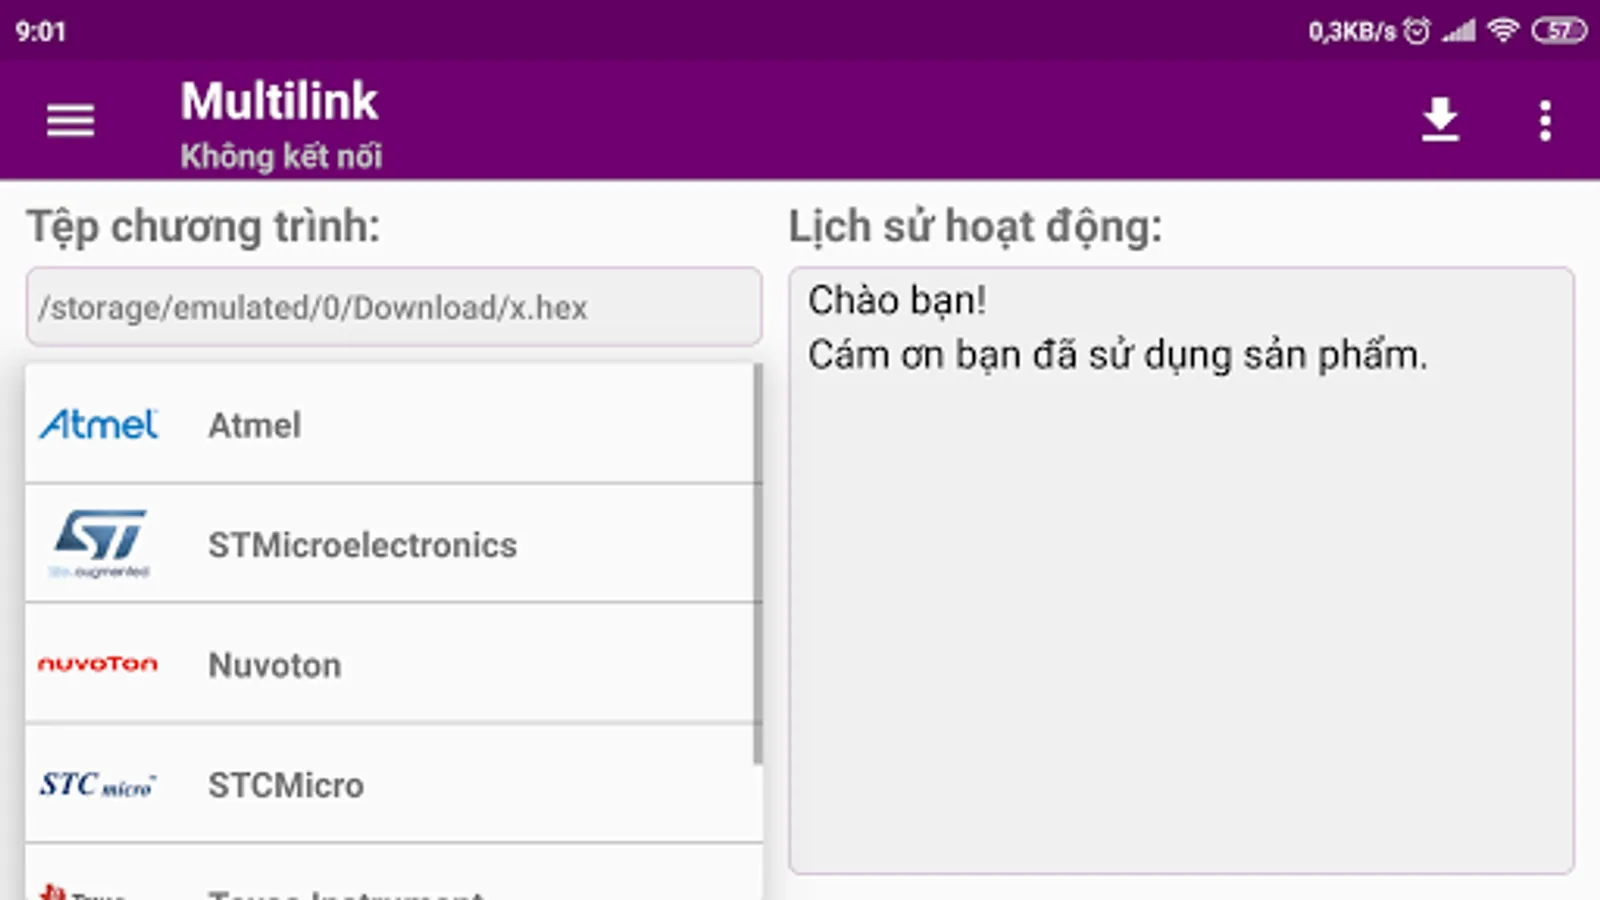Check the Wi-Fi status icon
The image size is (1600, 900).
coord(1503,30)
